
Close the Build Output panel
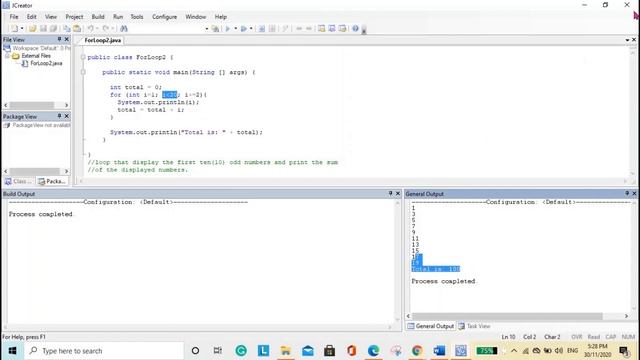(398, 193)
